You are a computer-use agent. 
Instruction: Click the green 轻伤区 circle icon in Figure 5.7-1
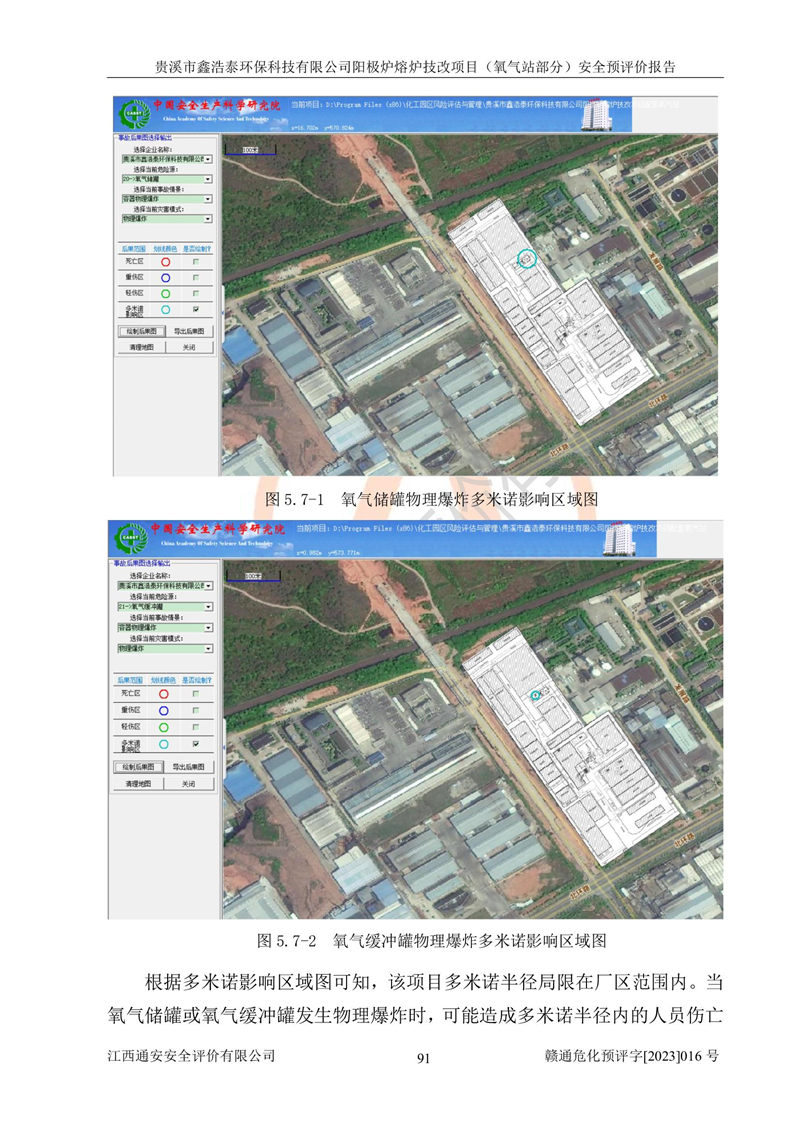click(x=164, y=293)
